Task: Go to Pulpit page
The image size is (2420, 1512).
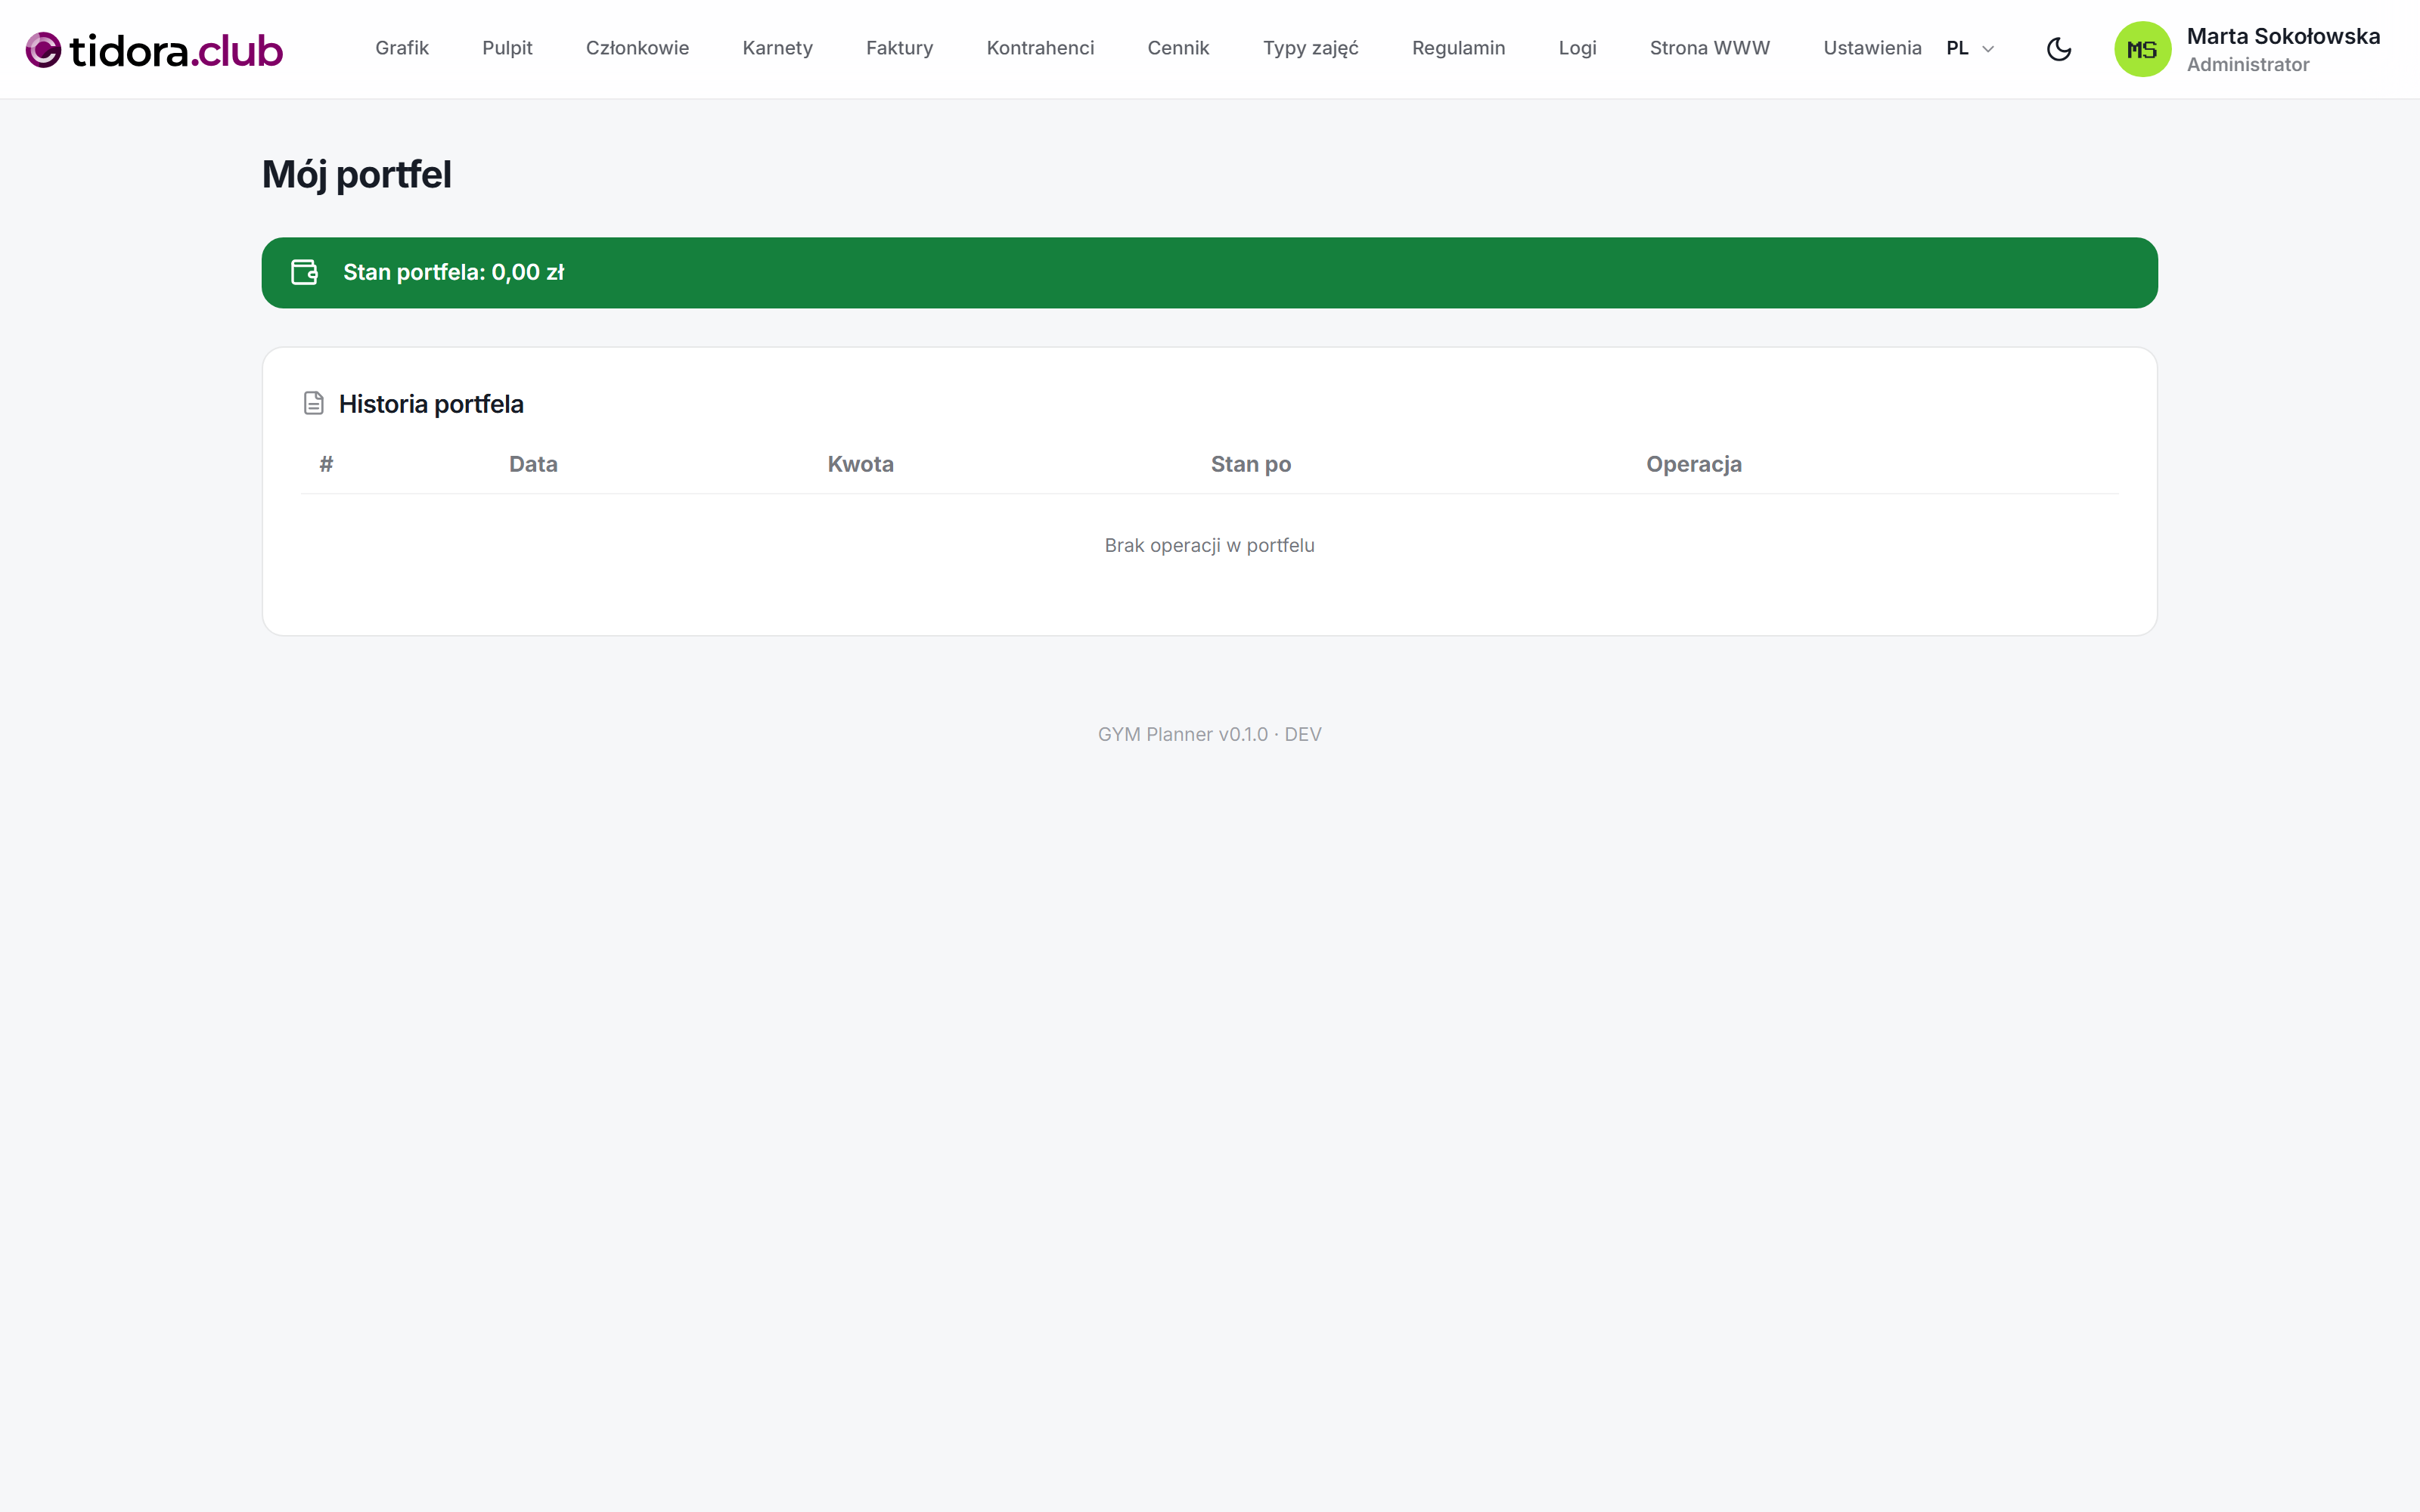Action: [507, 48]
